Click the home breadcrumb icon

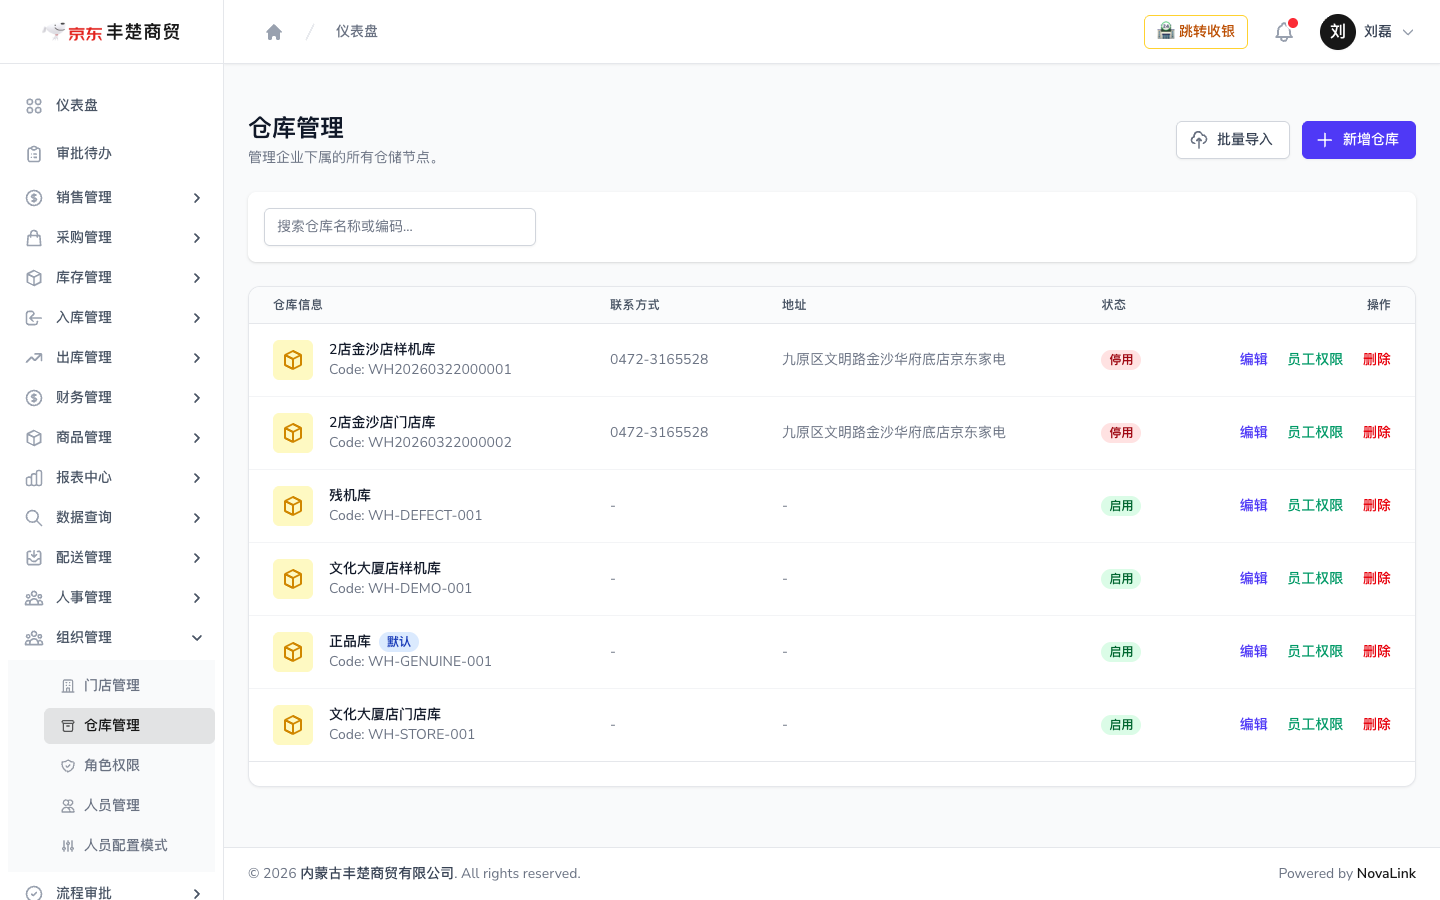tap(274, 32)
